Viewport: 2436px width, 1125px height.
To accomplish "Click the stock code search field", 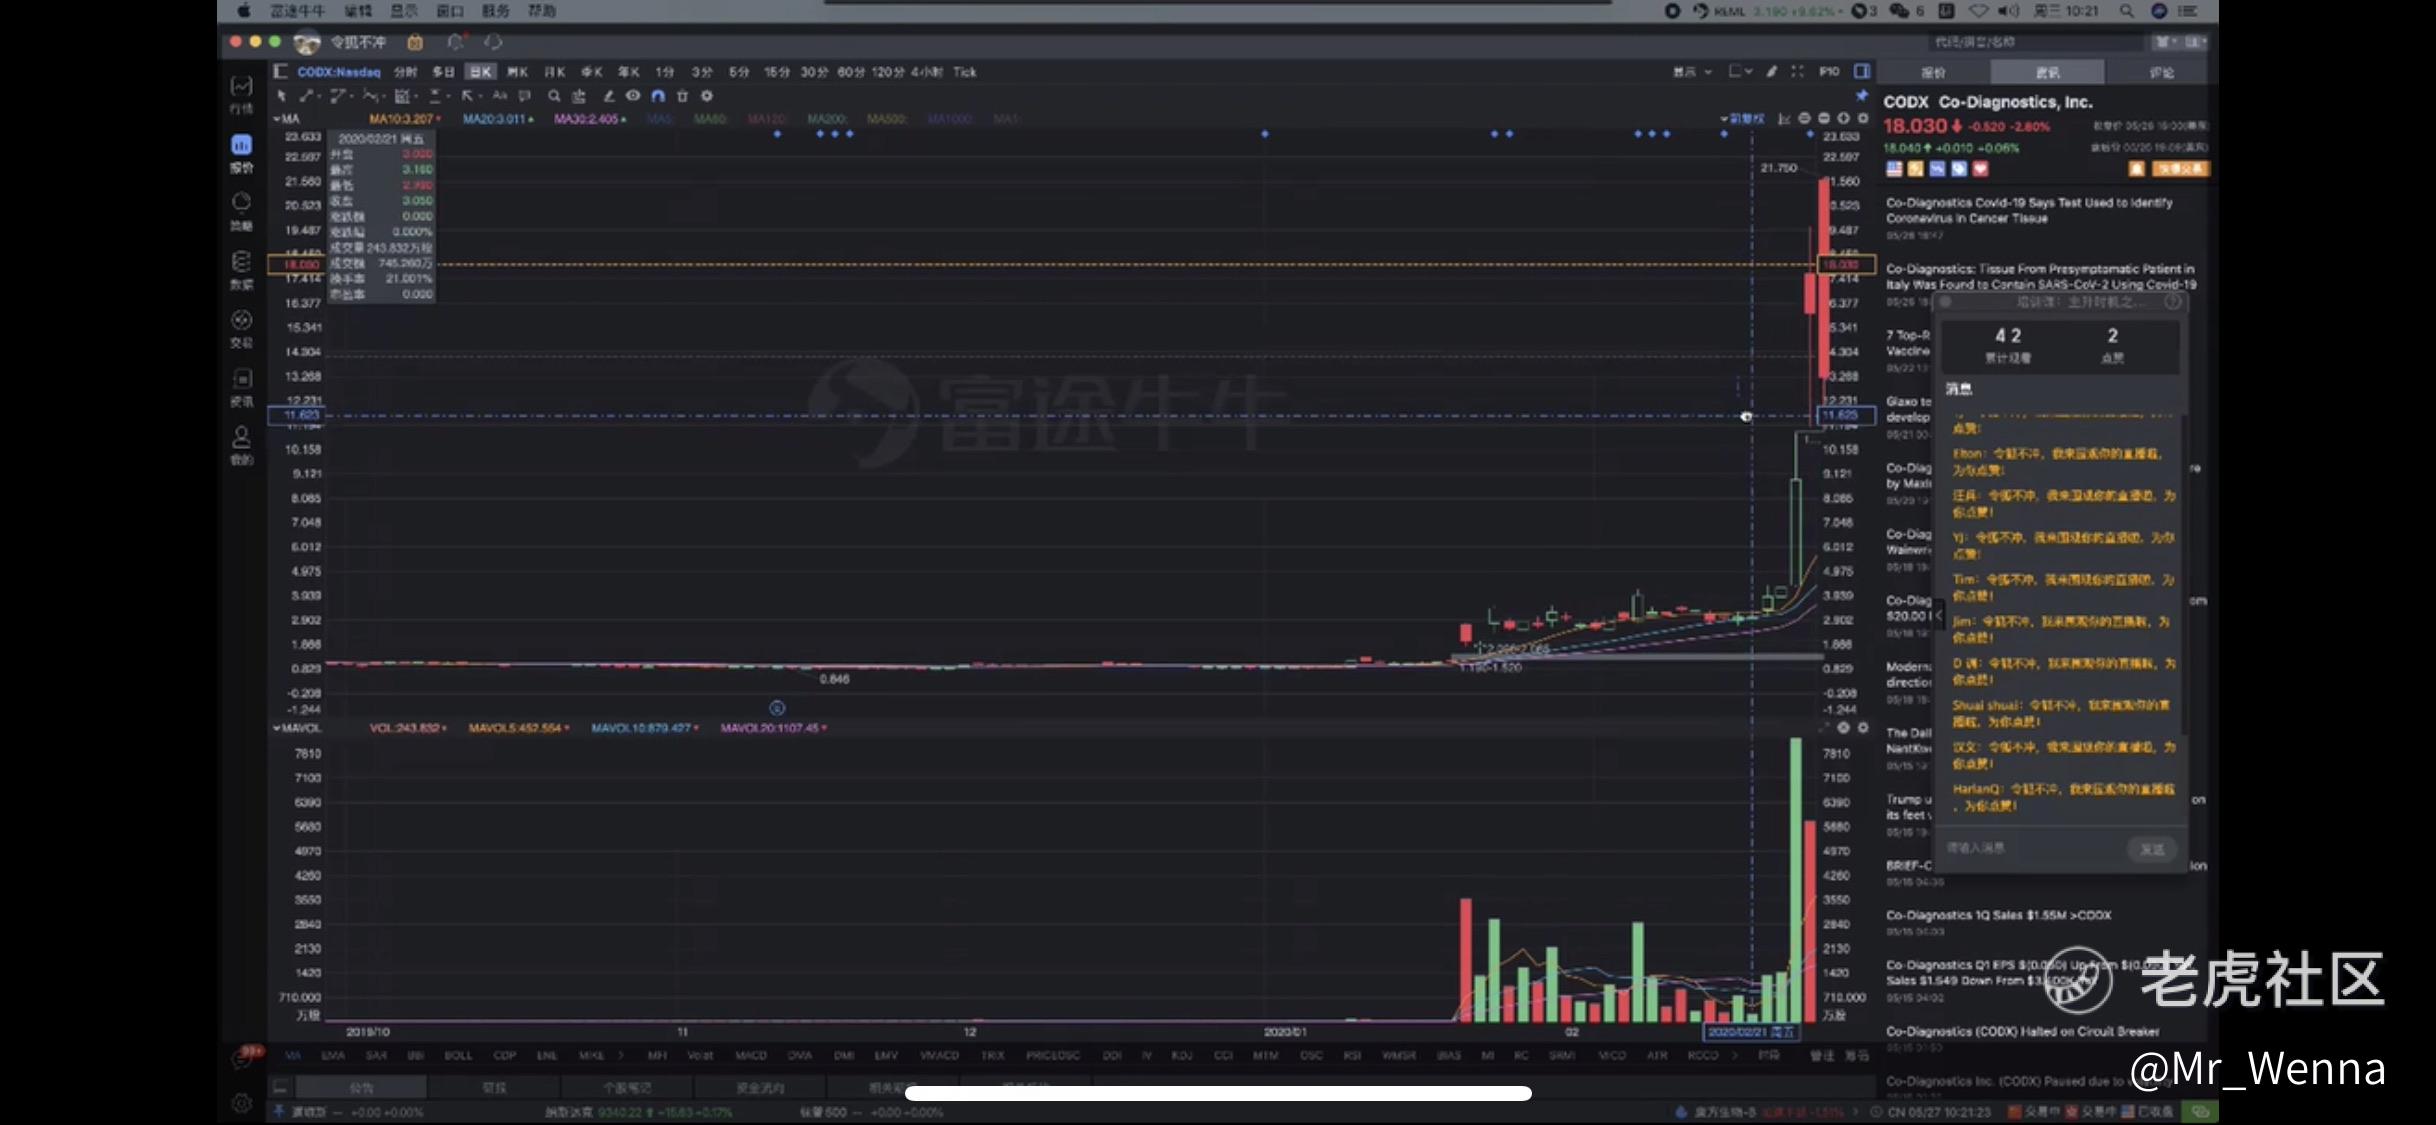I will [x=2030, y=42].
